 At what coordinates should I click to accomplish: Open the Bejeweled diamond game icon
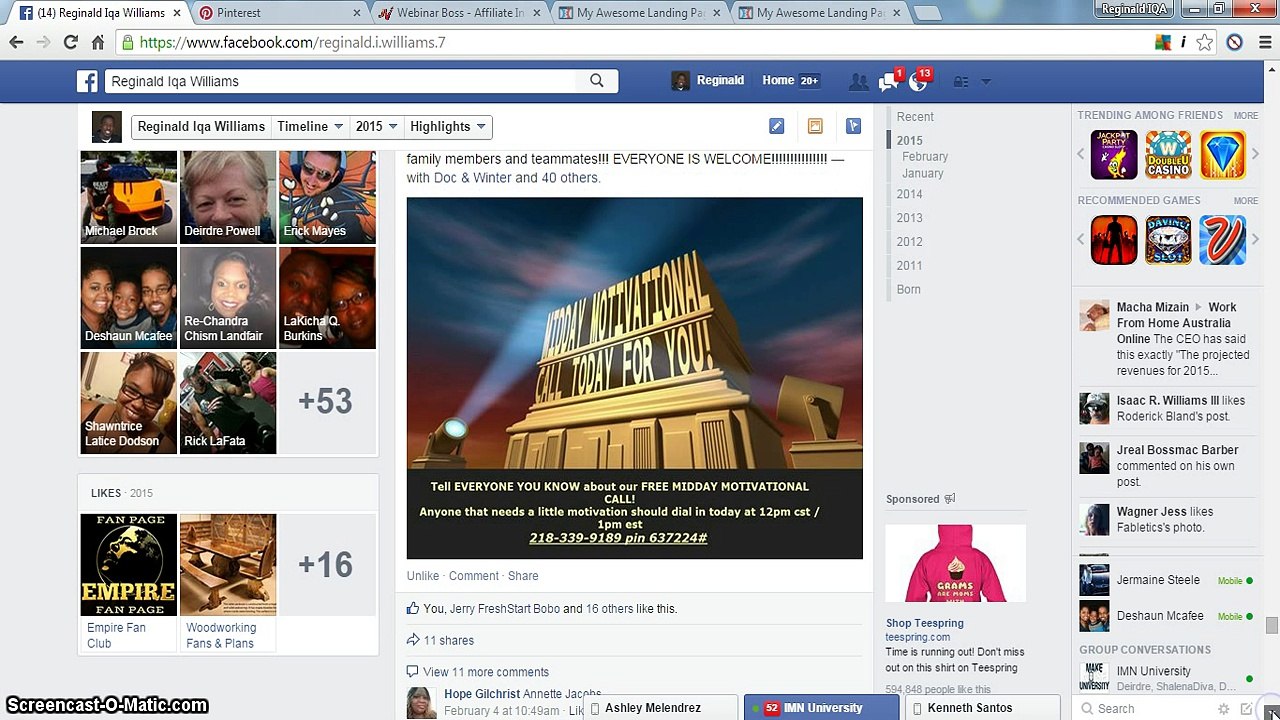click(x=1222, y=155)
